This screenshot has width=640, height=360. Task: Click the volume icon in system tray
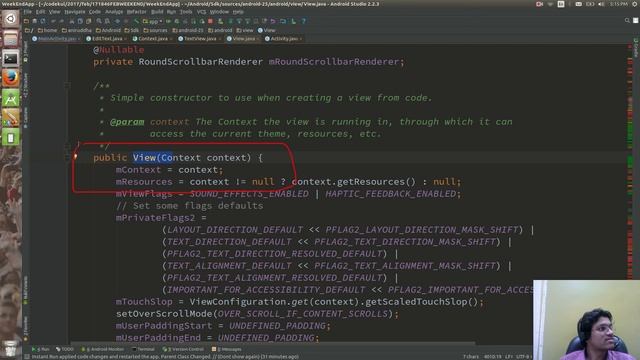(x=601, y=4)
